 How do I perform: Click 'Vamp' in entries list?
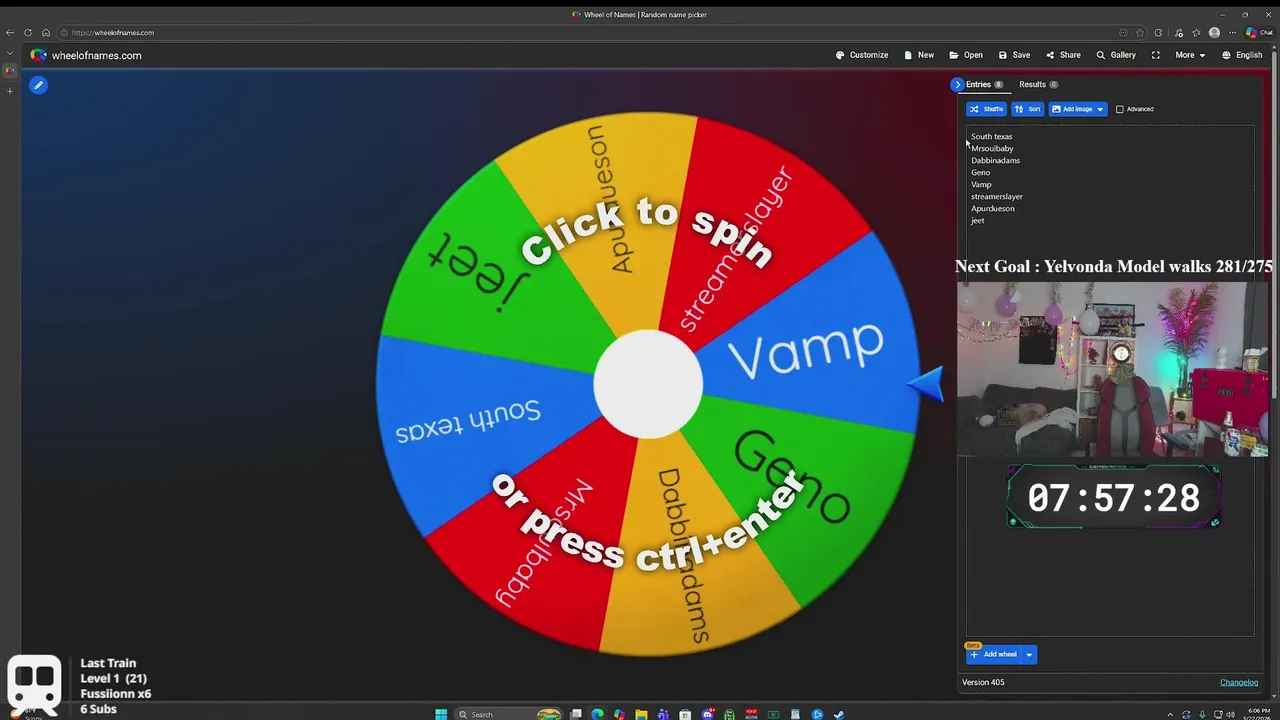click(x=981, y=184)
